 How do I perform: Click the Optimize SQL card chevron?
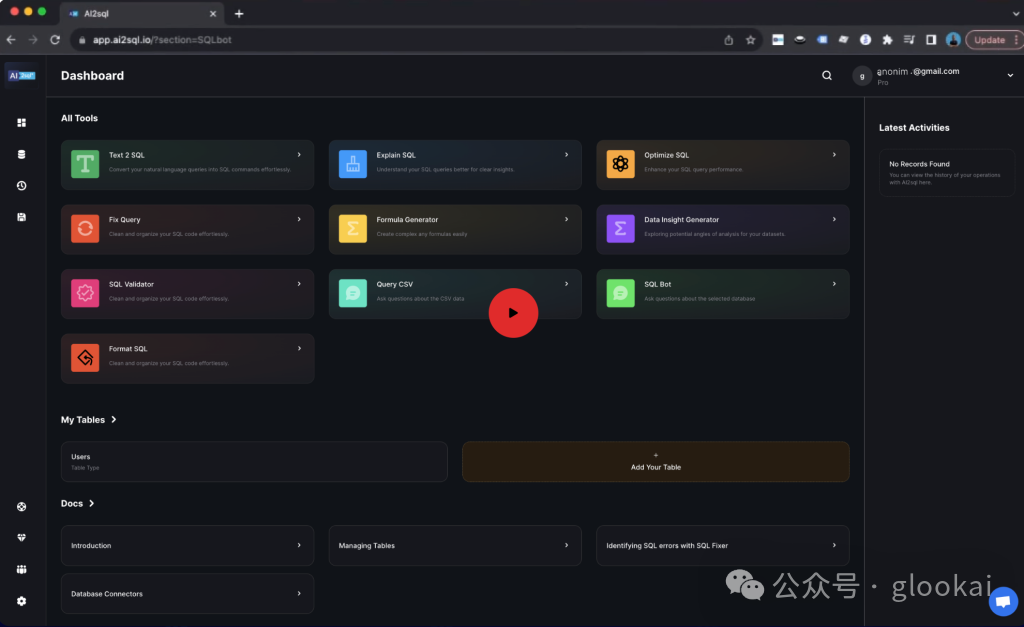tap(834, 155)
